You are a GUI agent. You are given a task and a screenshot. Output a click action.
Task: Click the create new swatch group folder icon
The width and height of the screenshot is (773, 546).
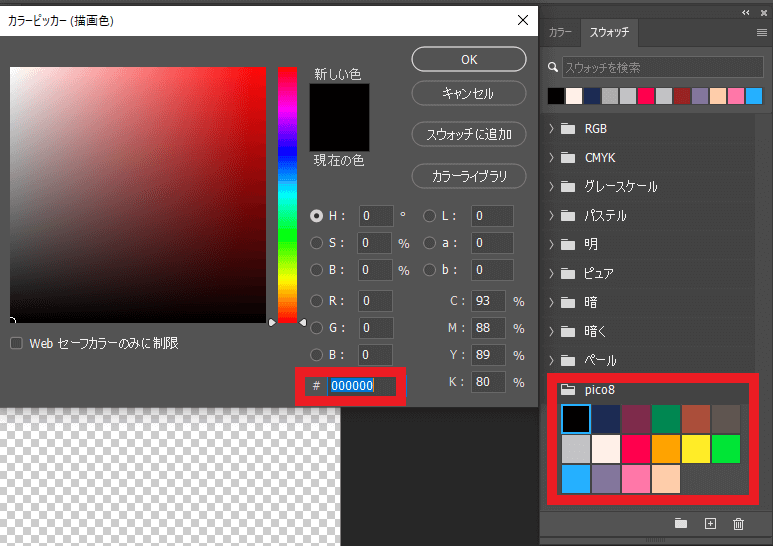point(681,523)
